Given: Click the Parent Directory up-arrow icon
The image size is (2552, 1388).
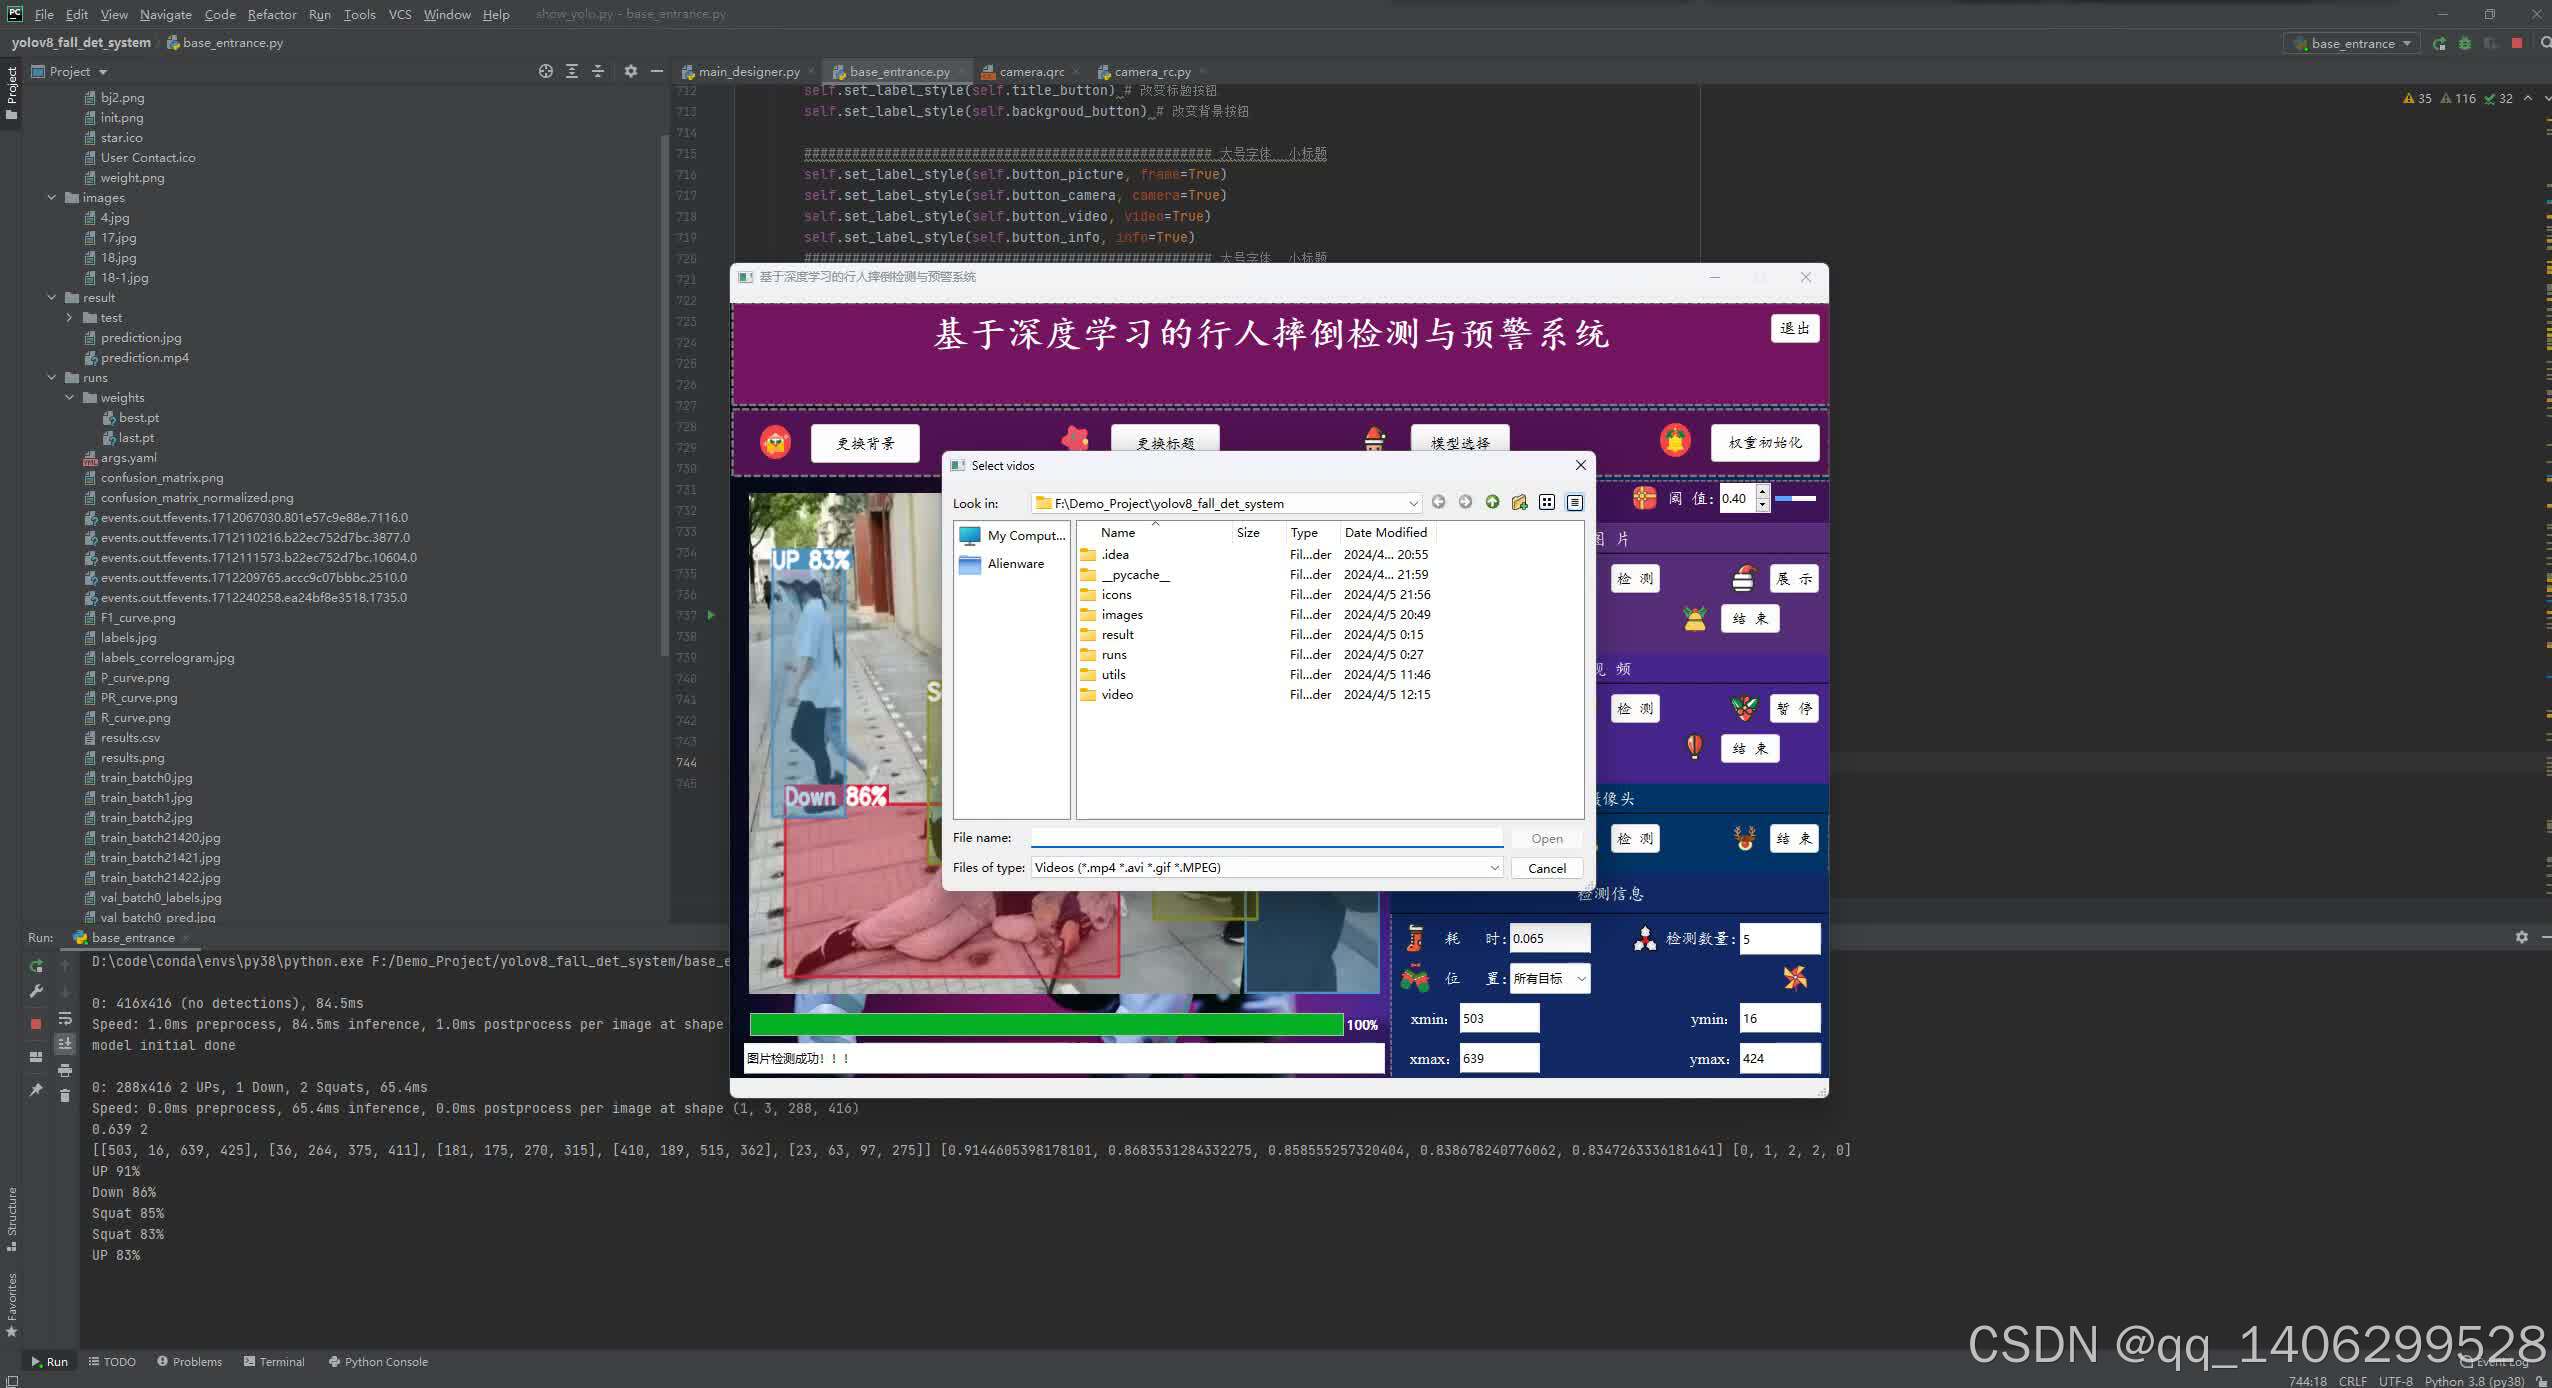Looking at the screenshot, I should [x=1492, y=502].
